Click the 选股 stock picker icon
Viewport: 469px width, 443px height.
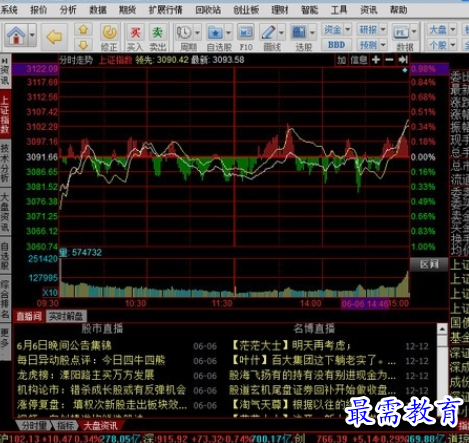[x=299, y=33]
